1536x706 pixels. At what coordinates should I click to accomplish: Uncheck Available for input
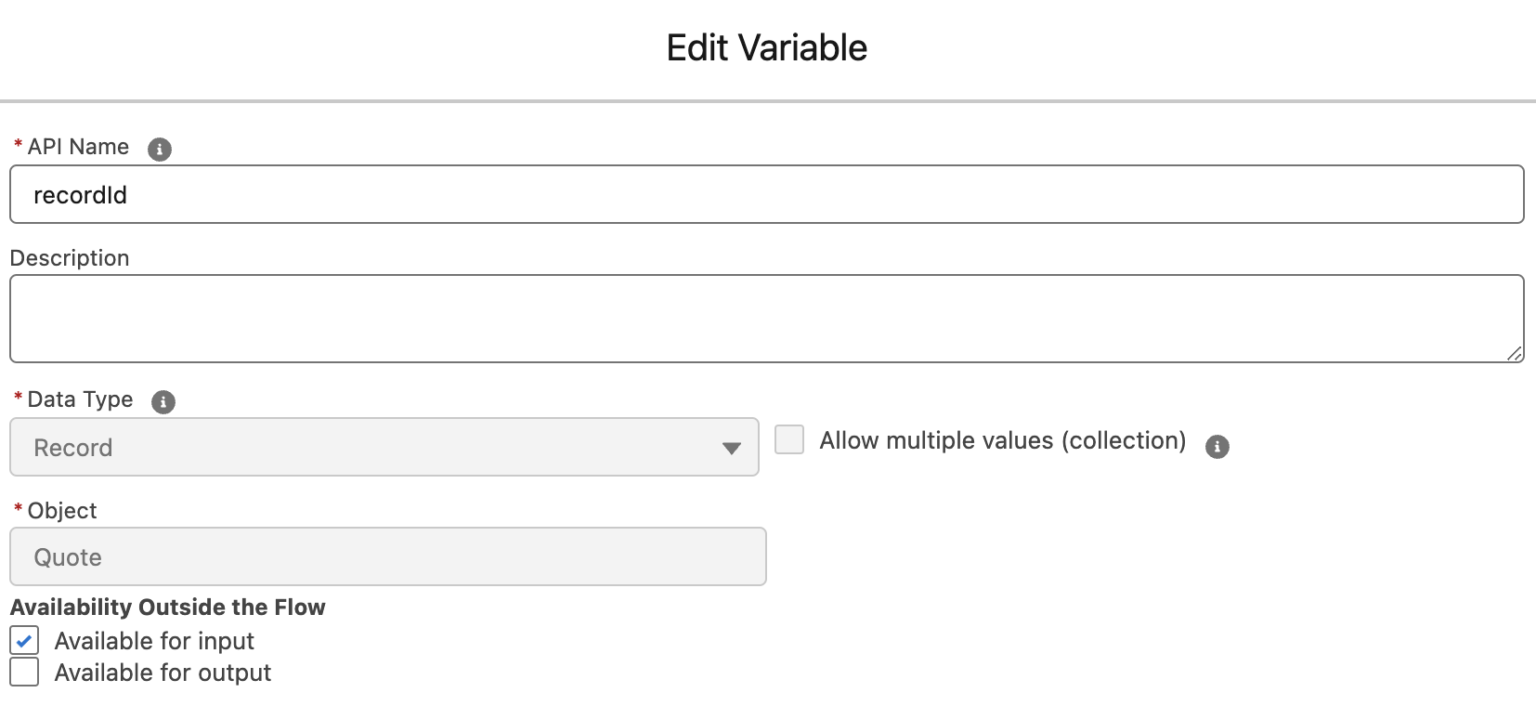coord(23,640)
